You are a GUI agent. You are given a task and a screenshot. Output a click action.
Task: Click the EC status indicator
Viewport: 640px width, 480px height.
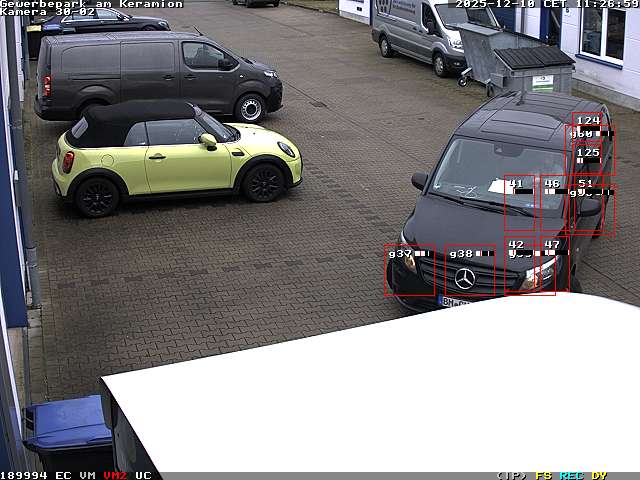pyautogui.click(x=63, y=475)
